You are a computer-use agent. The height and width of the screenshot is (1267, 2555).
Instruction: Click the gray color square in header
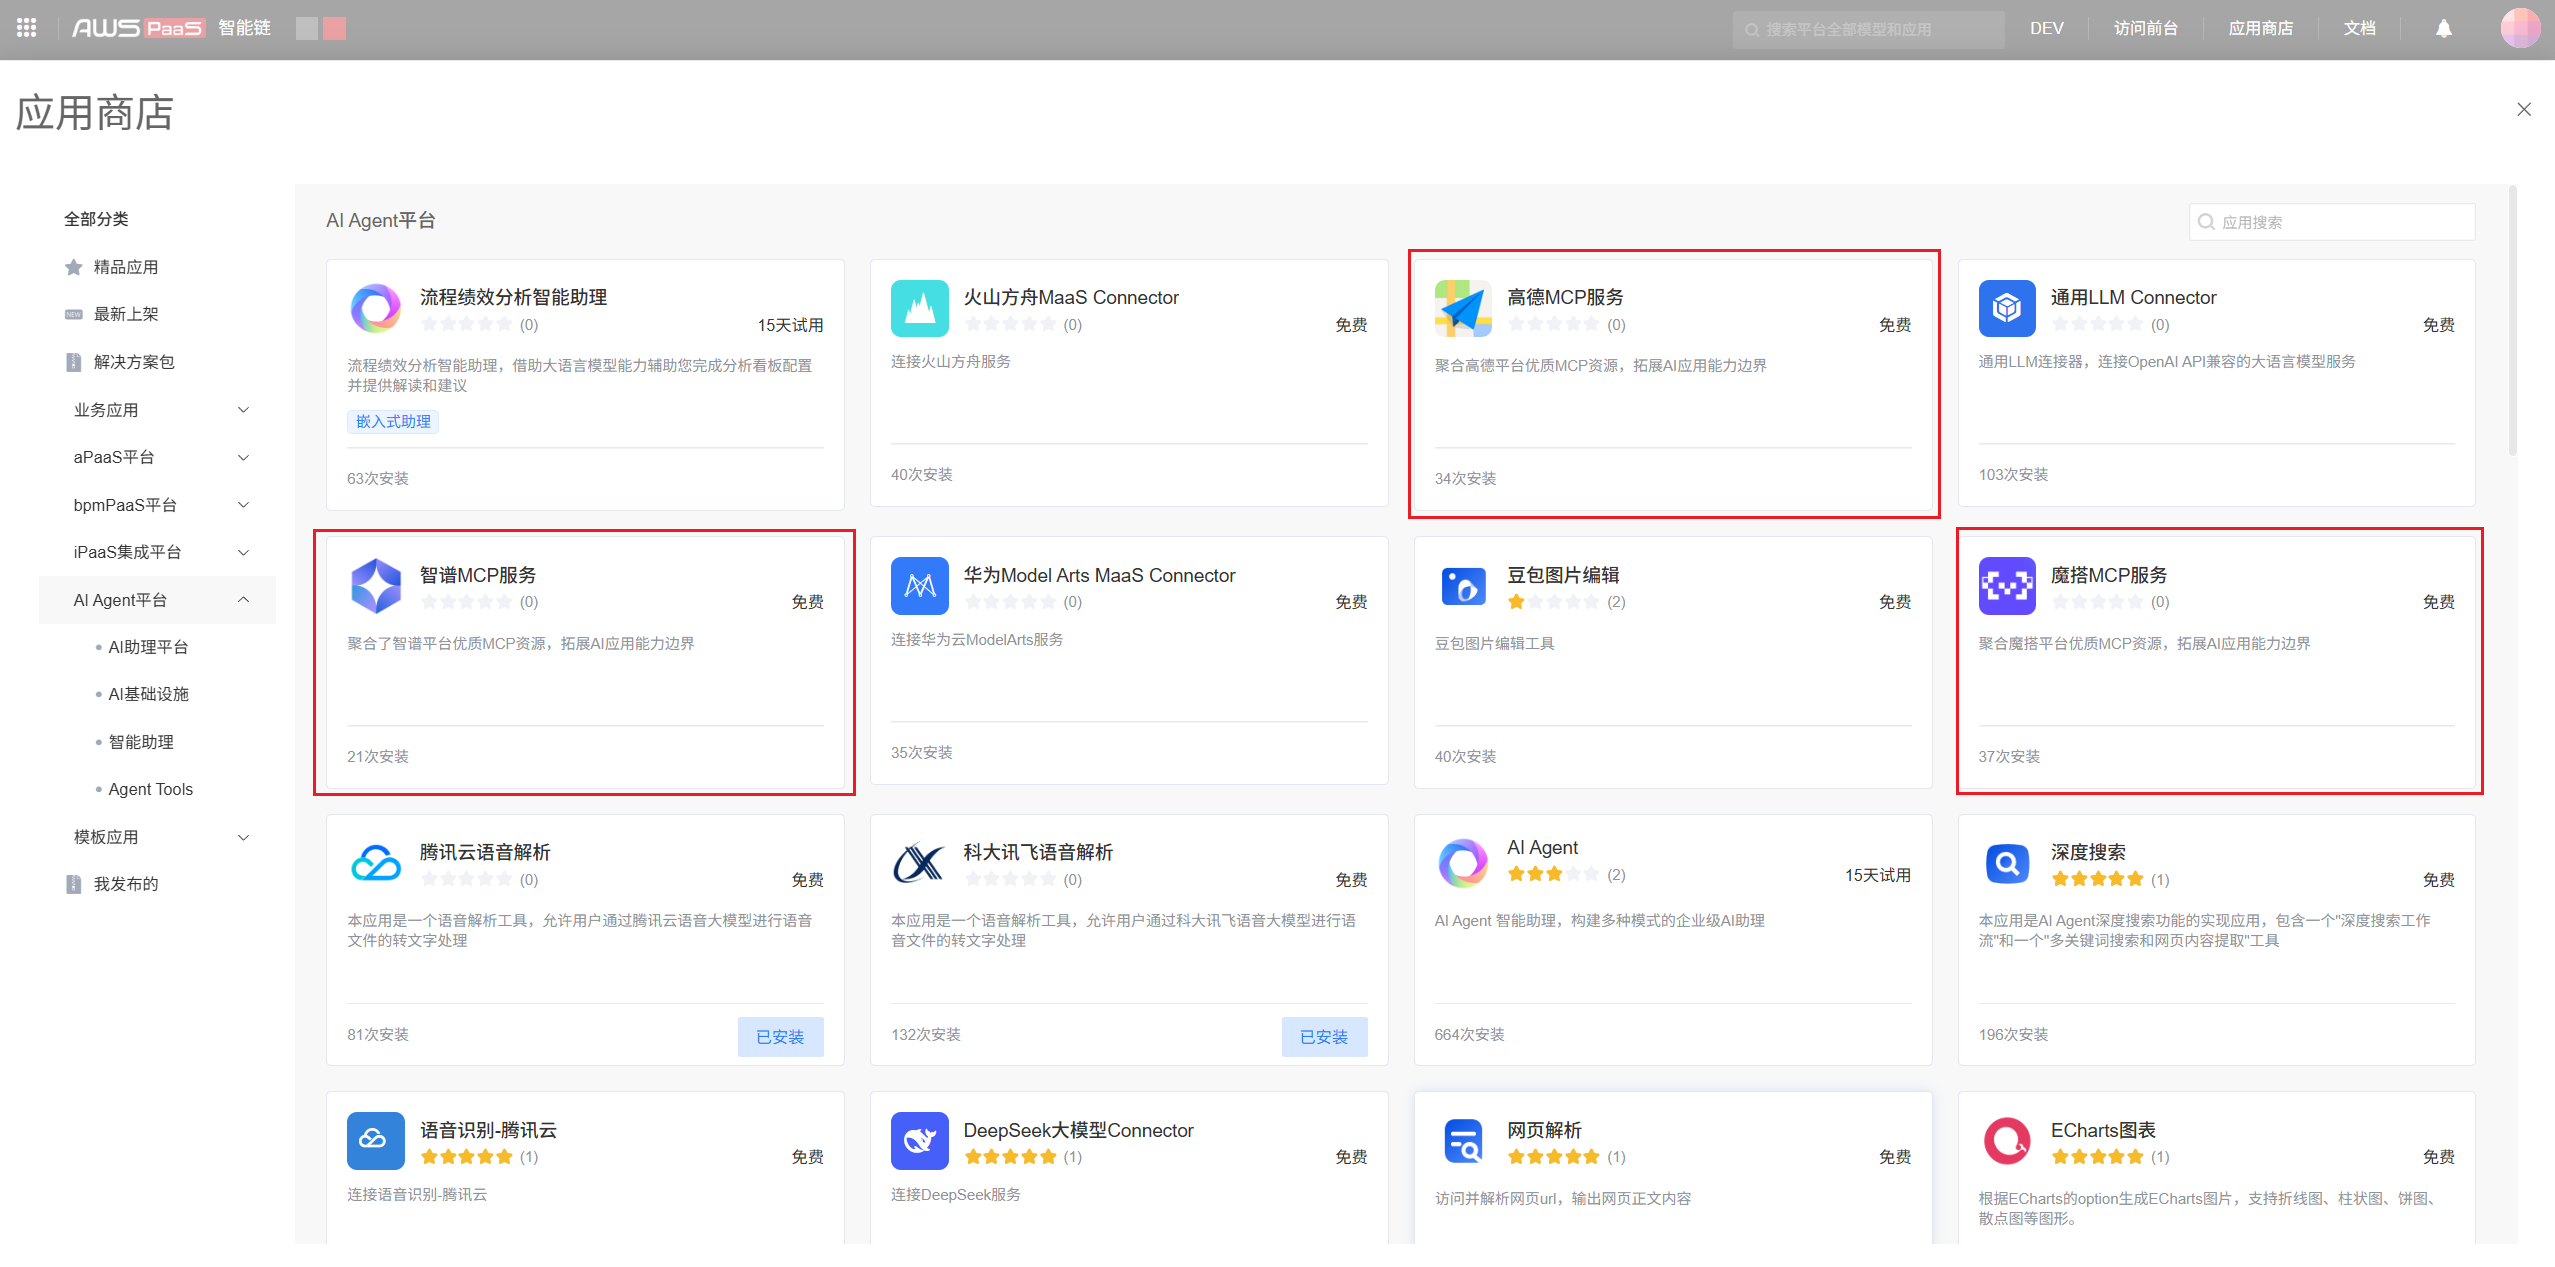307,28
